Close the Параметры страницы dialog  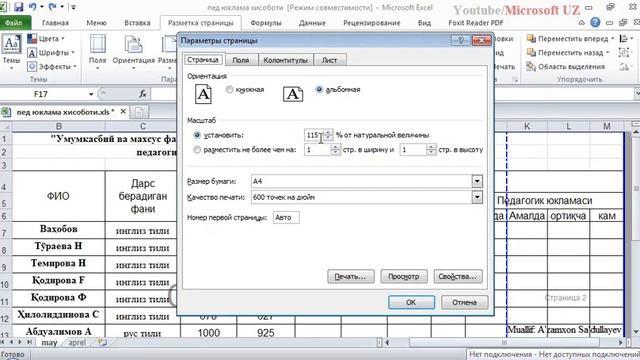[x=481, y=40]
